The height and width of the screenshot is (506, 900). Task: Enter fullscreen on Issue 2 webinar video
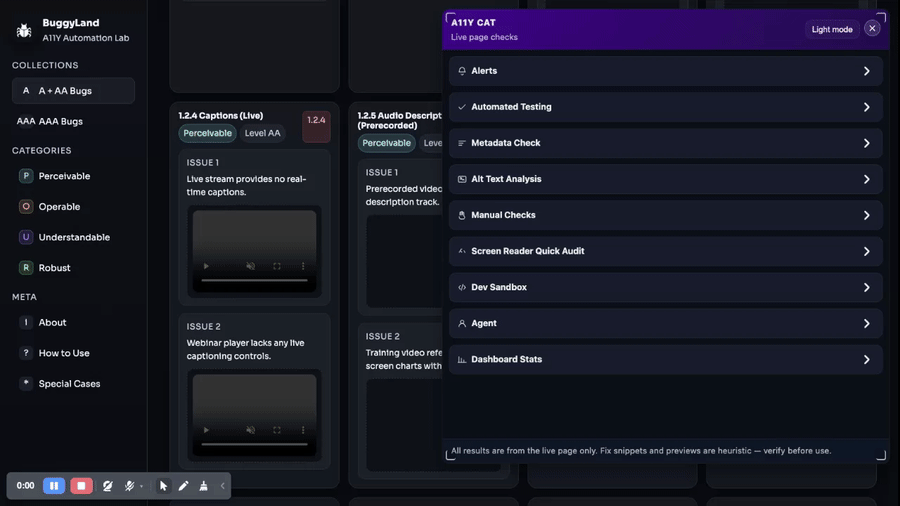click(277, 431)
